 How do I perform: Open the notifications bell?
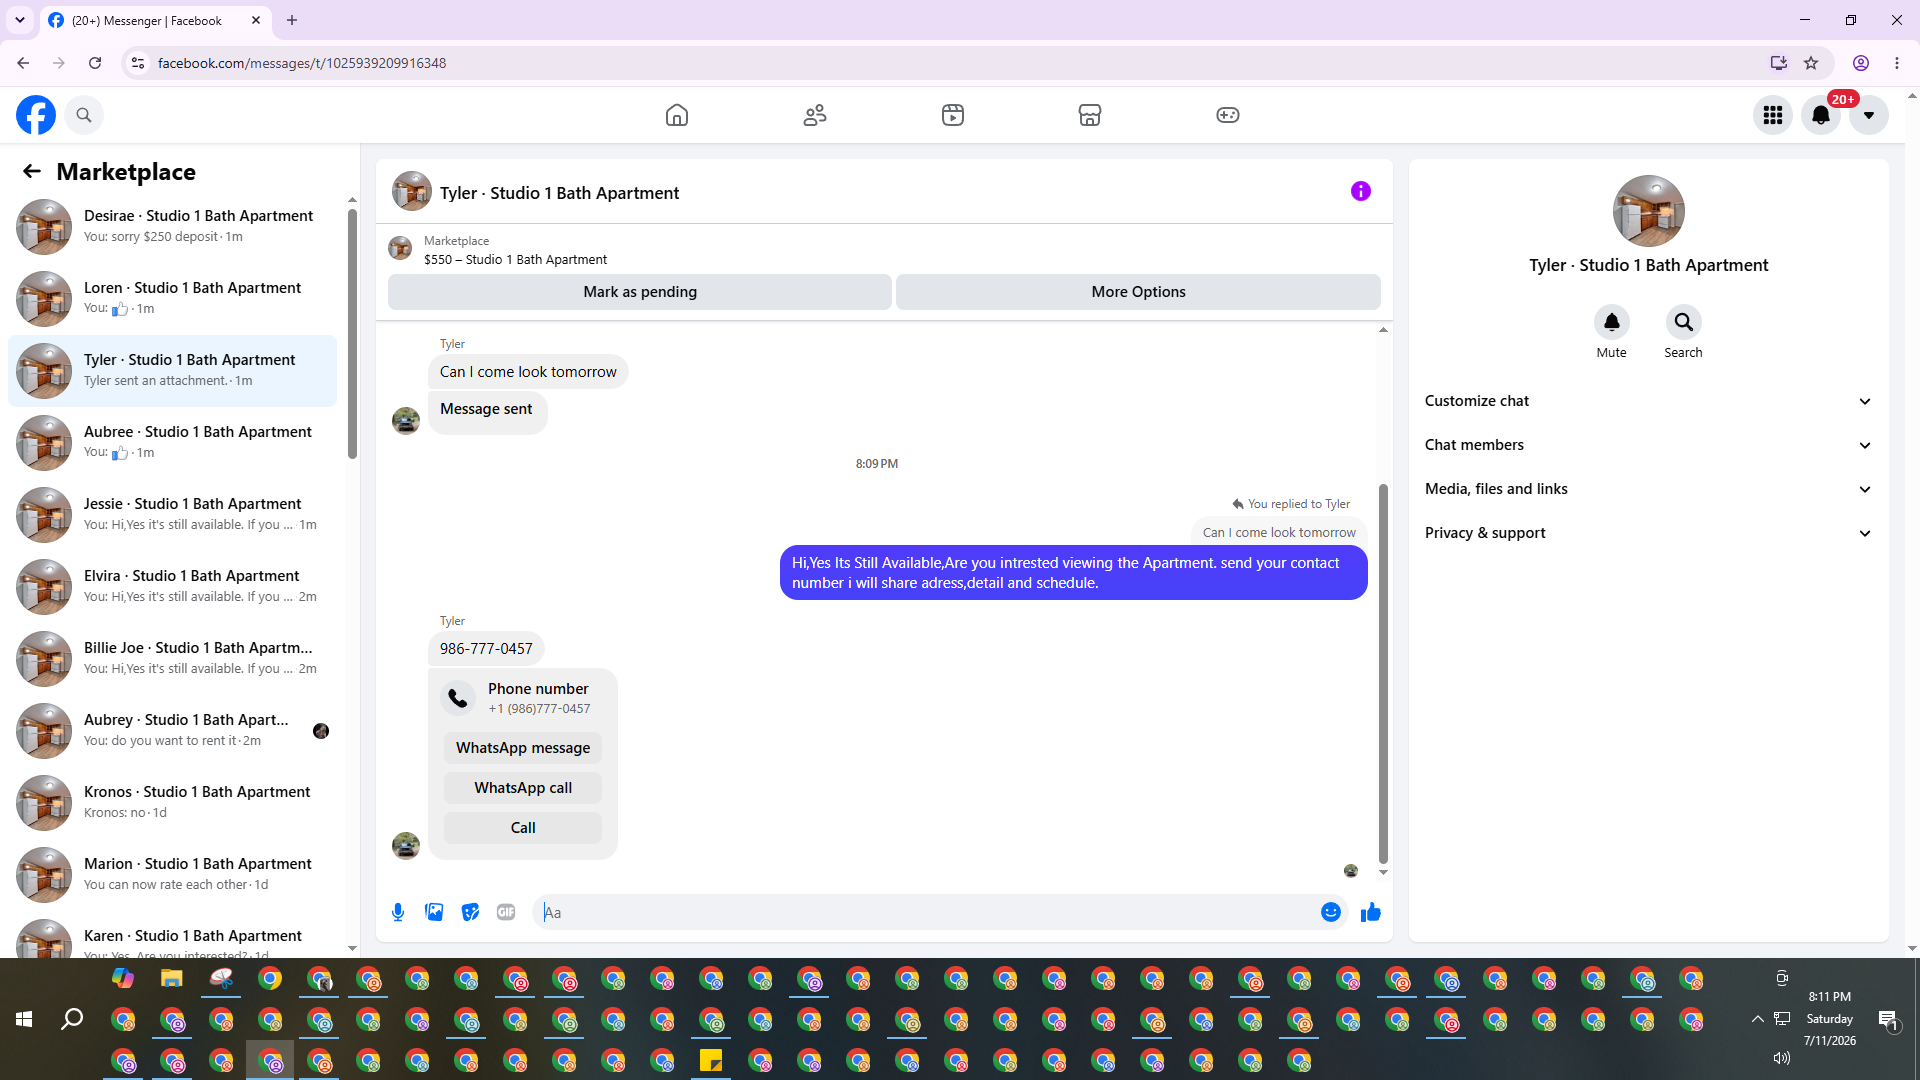click(1821, 115)
